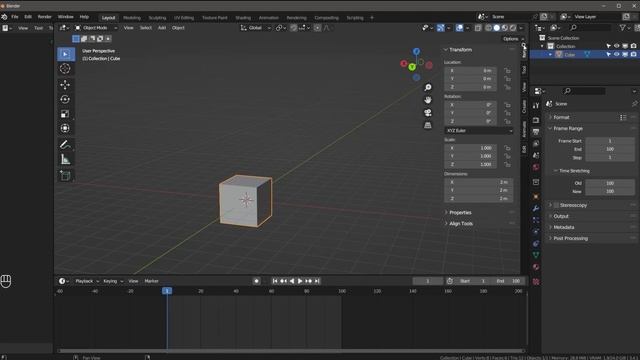Toggle the camera view icon
This screenshot has height=360, width=640.
pos(427,113)
